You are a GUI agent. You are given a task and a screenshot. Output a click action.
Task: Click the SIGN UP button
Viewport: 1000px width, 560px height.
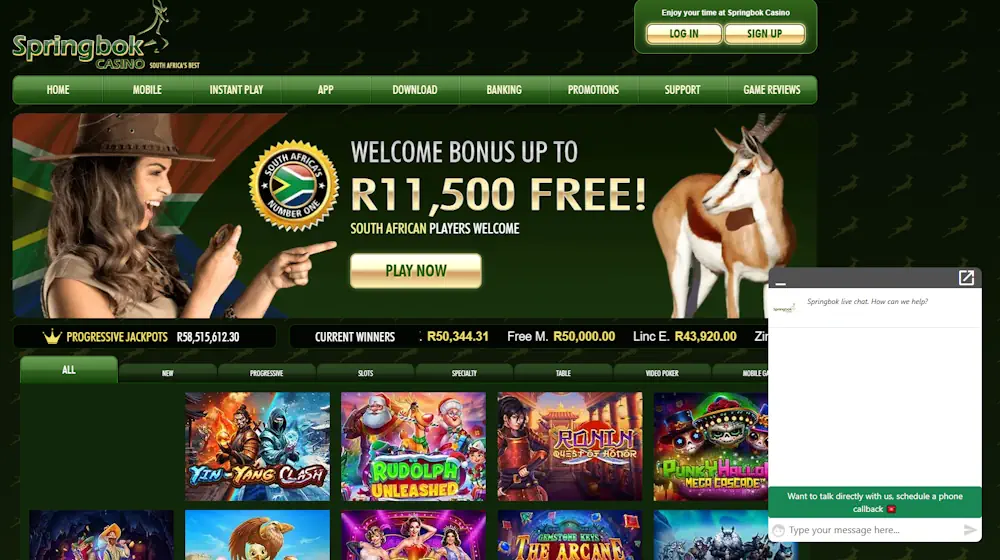(764, 34)
